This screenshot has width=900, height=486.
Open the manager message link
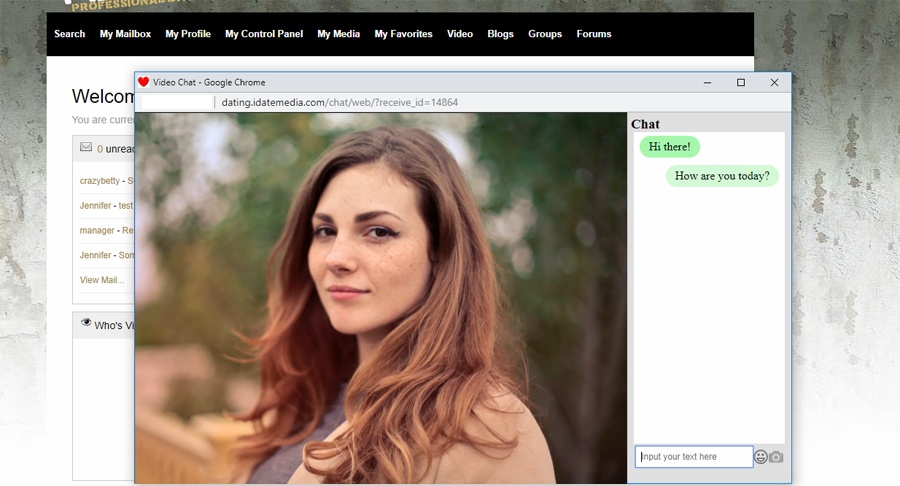click(x=107, y=230)
